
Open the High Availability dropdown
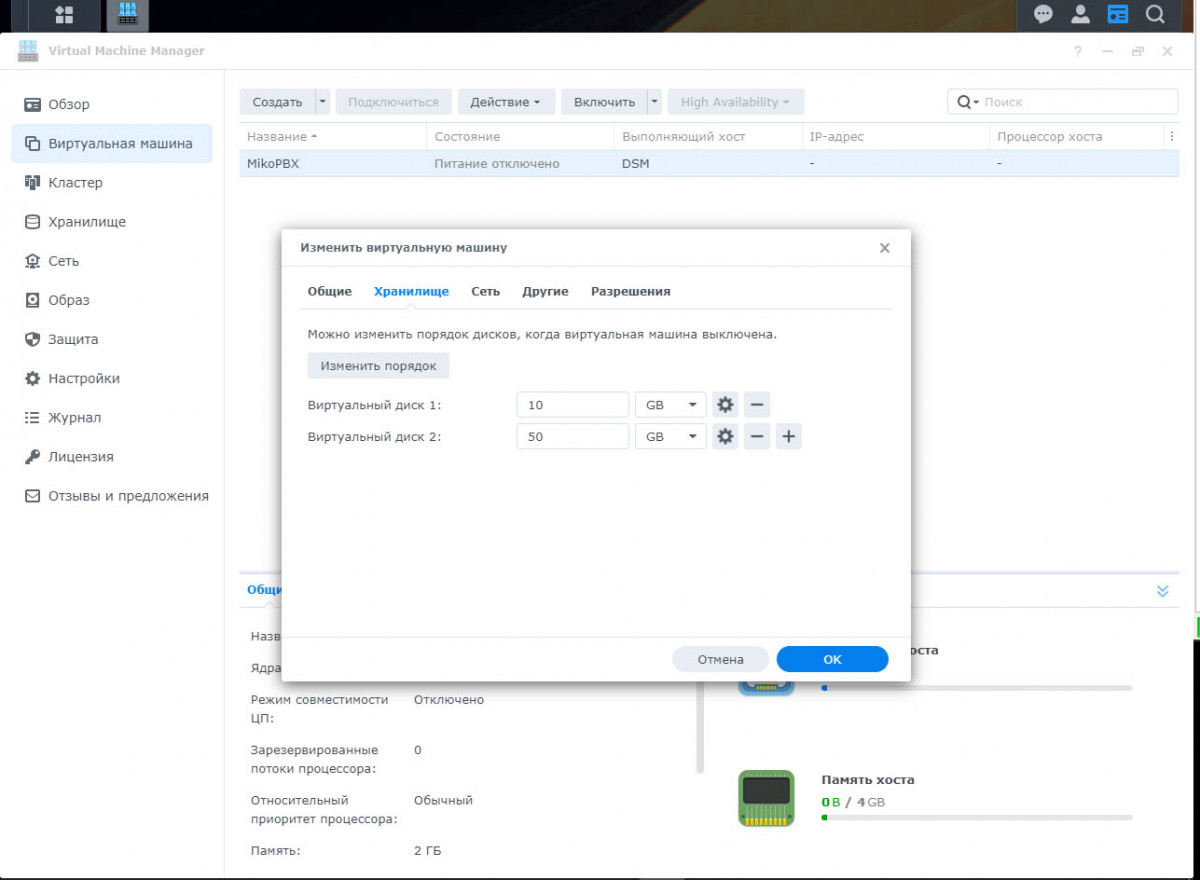point(736,102)
